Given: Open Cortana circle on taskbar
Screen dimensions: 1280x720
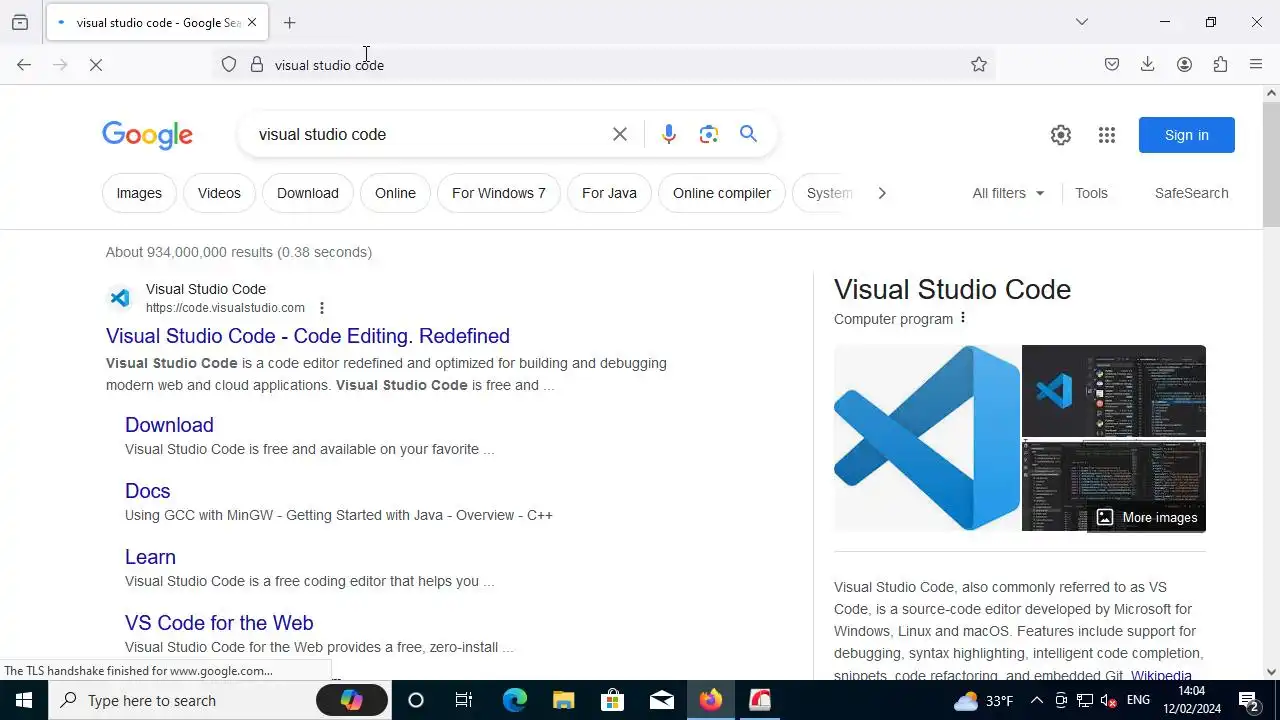Looking at the screenshot, I should 416,700.
